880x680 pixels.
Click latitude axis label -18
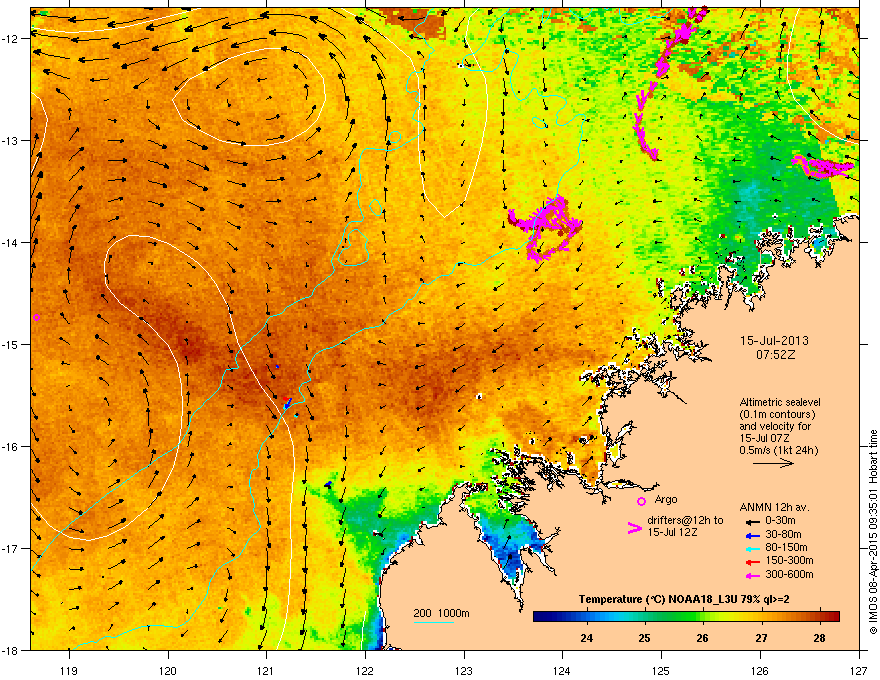coord(10,650)
